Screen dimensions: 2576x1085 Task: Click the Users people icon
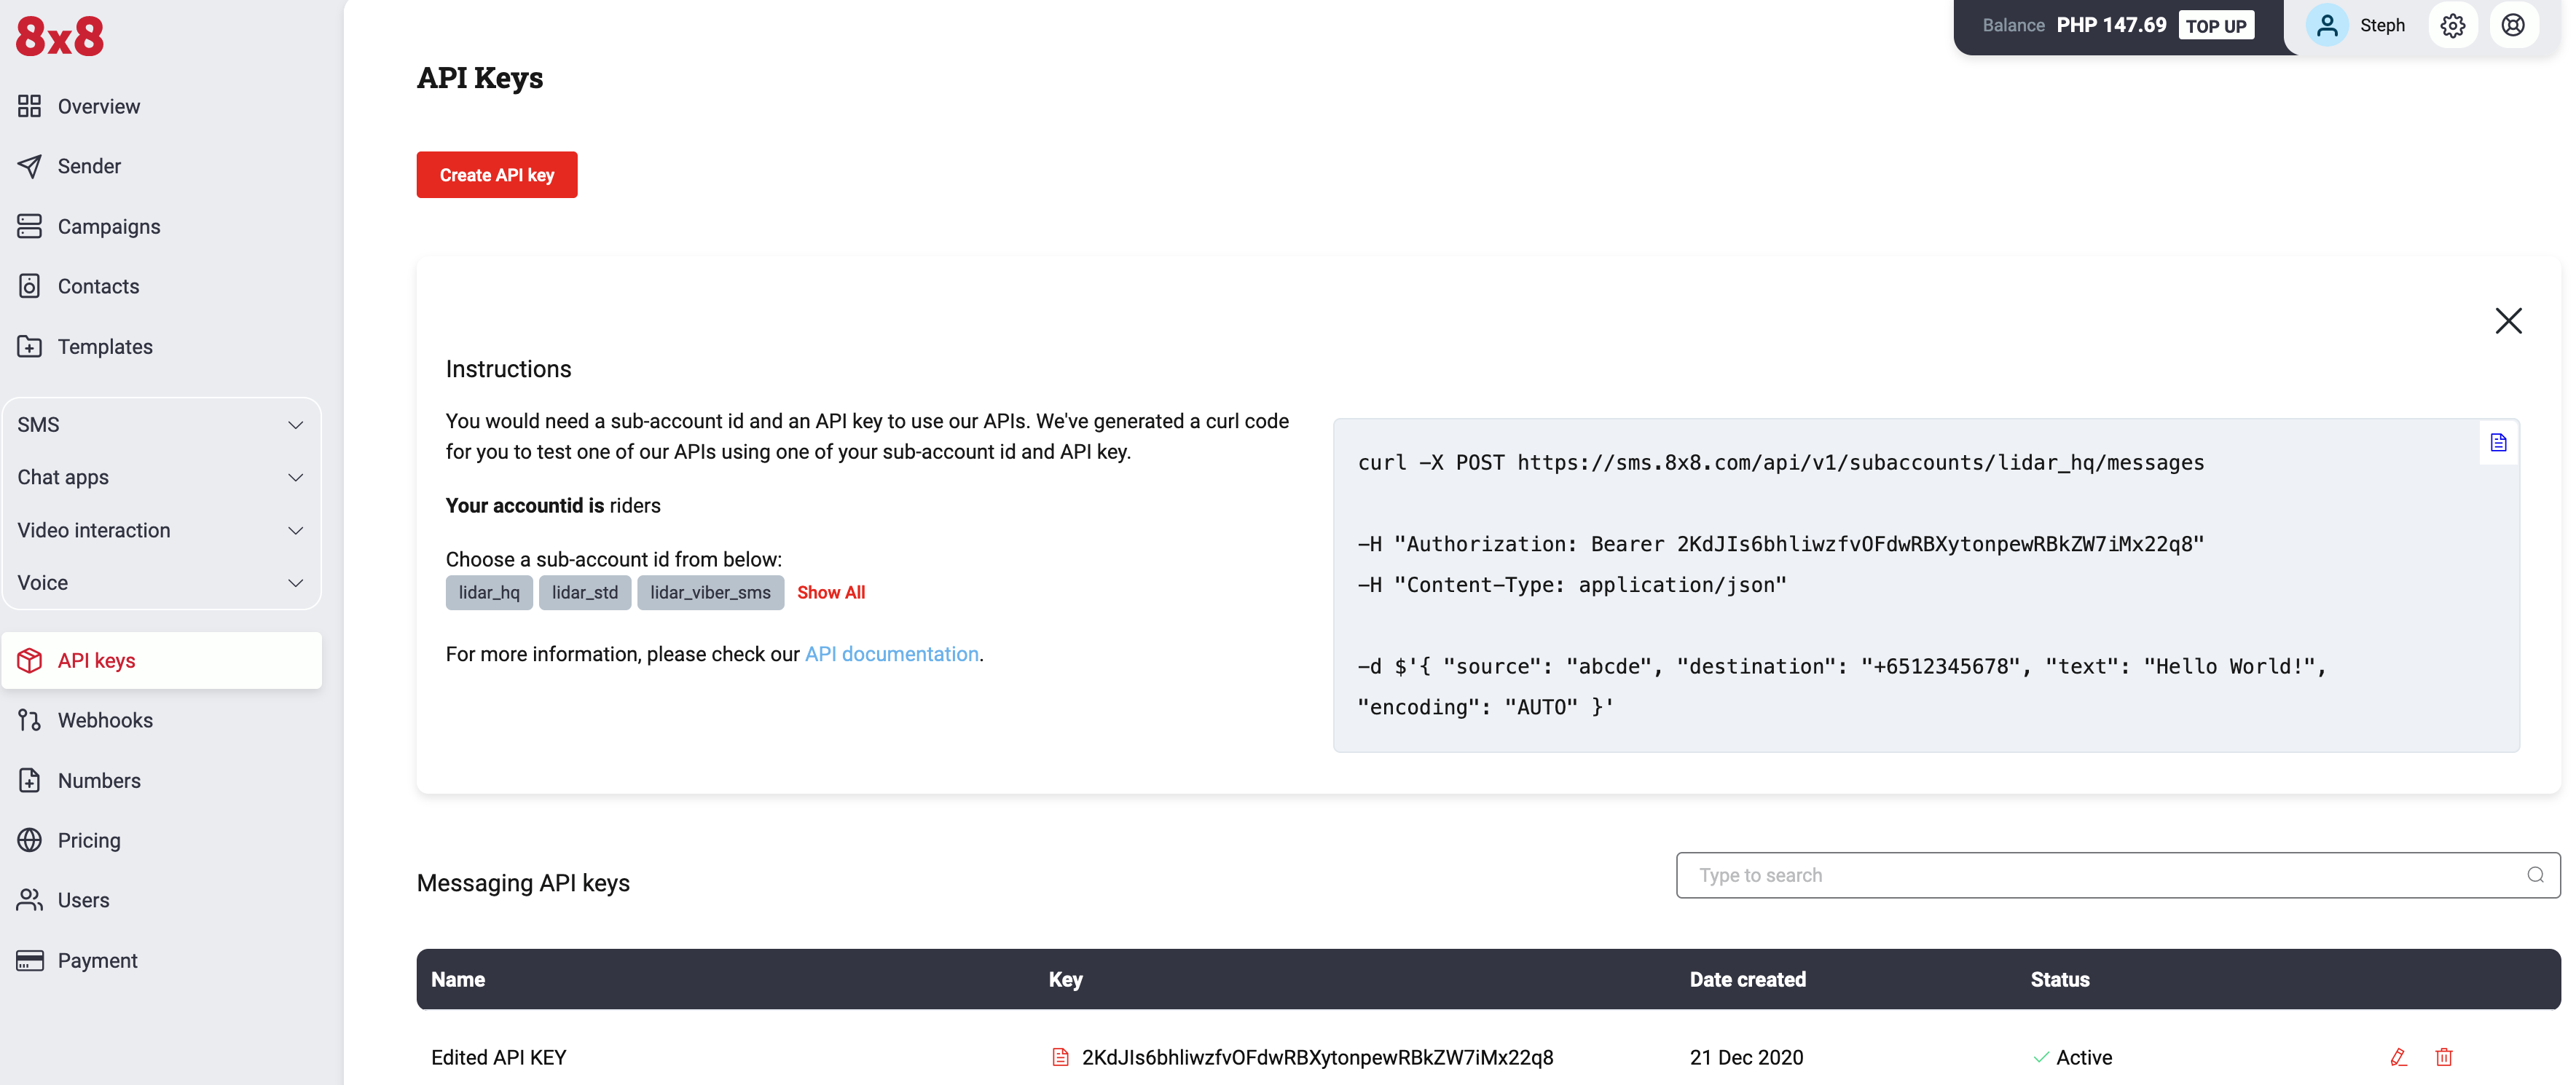coord(29,900)
